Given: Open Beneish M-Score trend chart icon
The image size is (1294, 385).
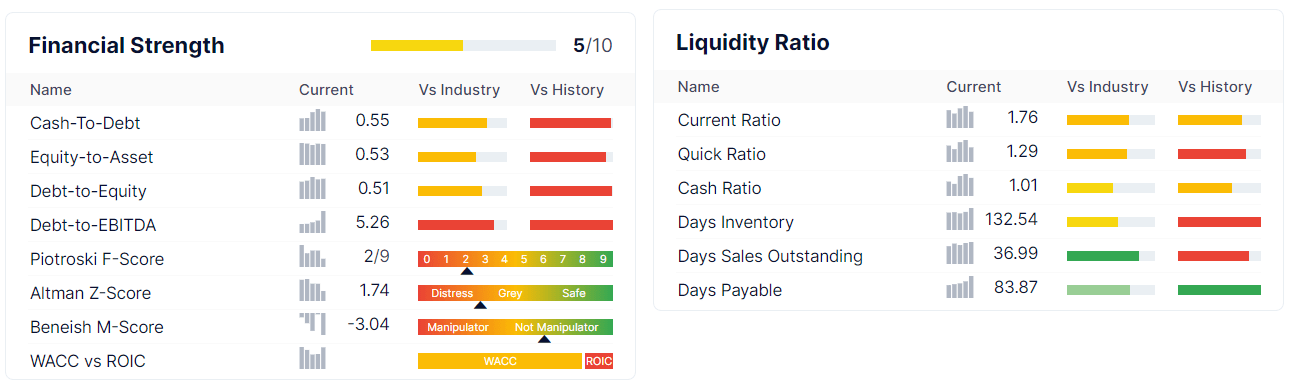Looking at the screenshot, I should point(312,323).
